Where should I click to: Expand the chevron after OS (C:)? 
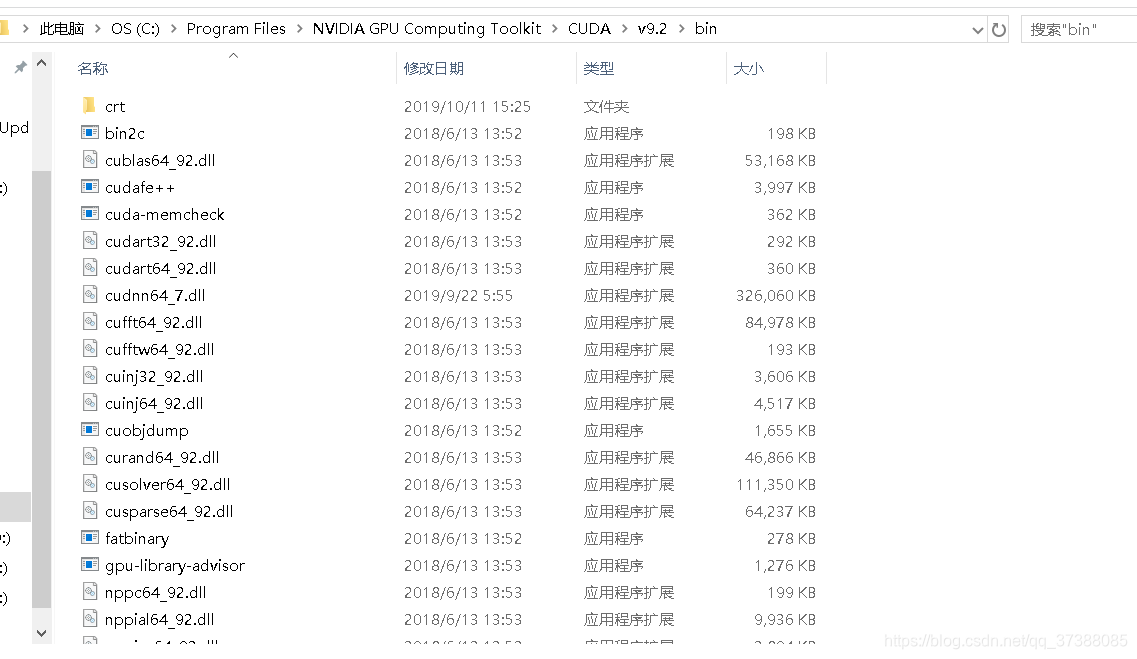coord(173,29)
